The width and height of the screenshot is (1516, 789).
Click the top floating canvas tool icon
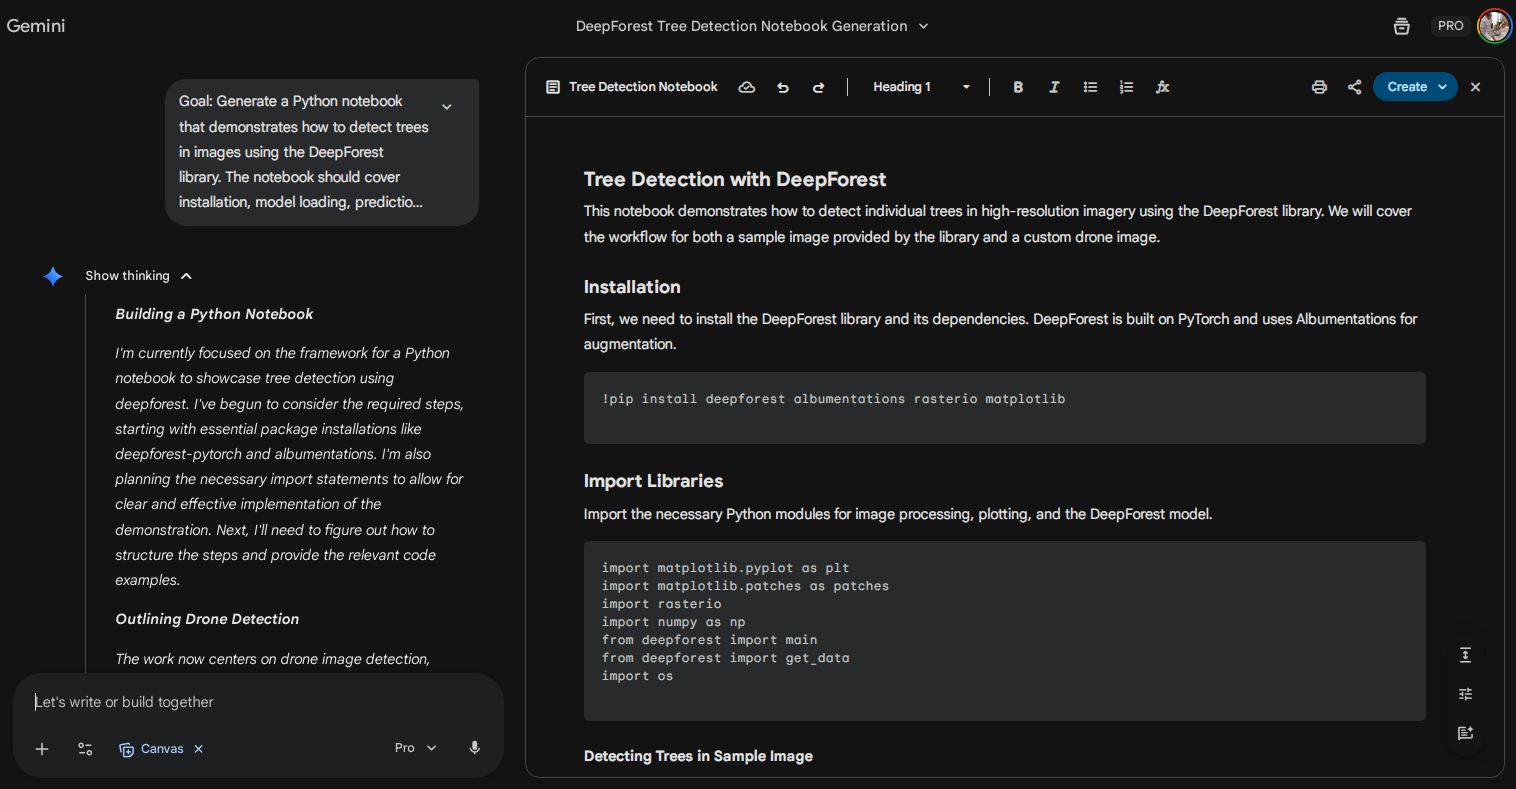coord(1465,655)
